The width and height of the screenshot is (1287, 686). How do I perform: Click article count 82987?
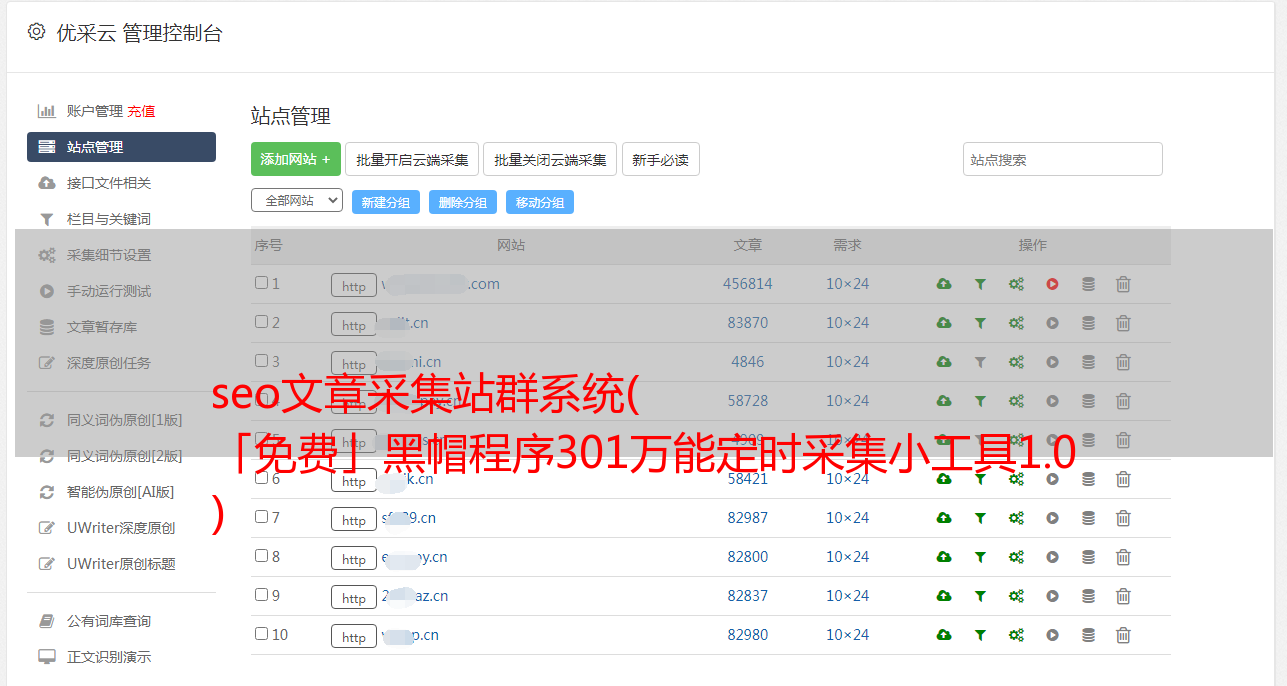[x=748, y=518]
